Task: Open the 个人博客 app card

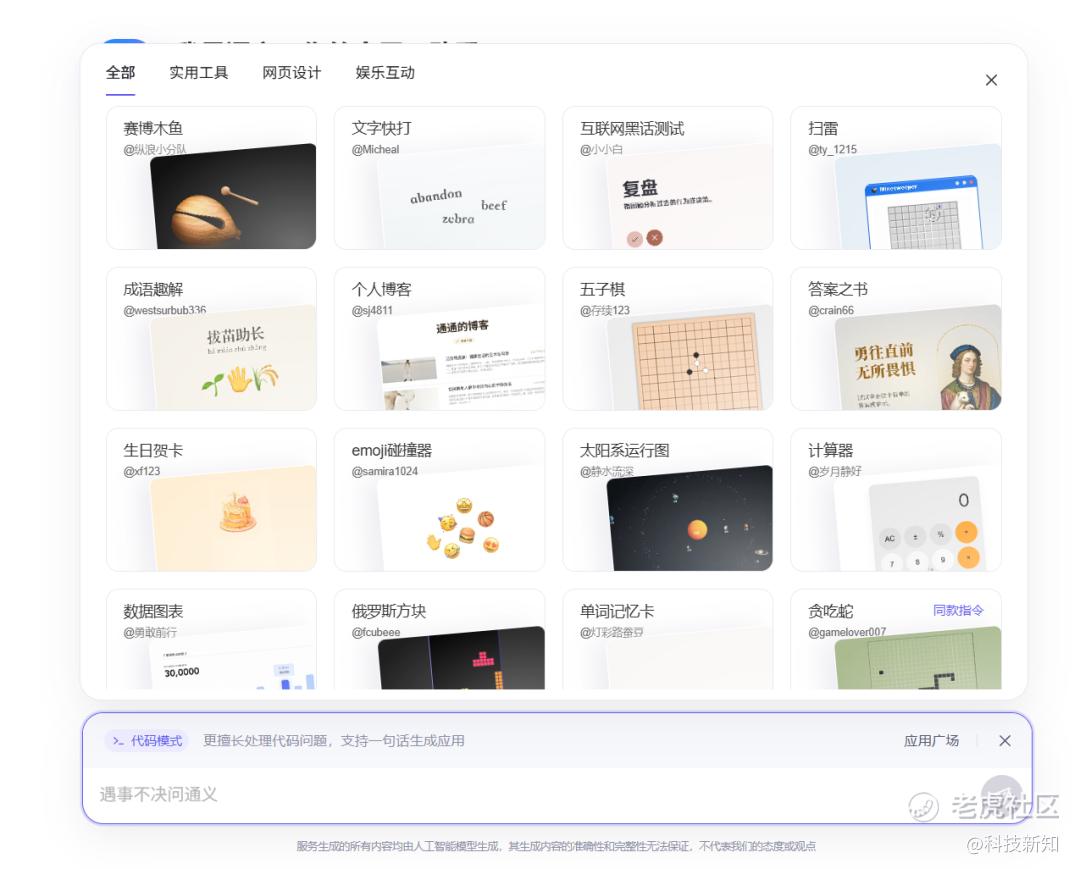Action: click(x=439, y=339)
